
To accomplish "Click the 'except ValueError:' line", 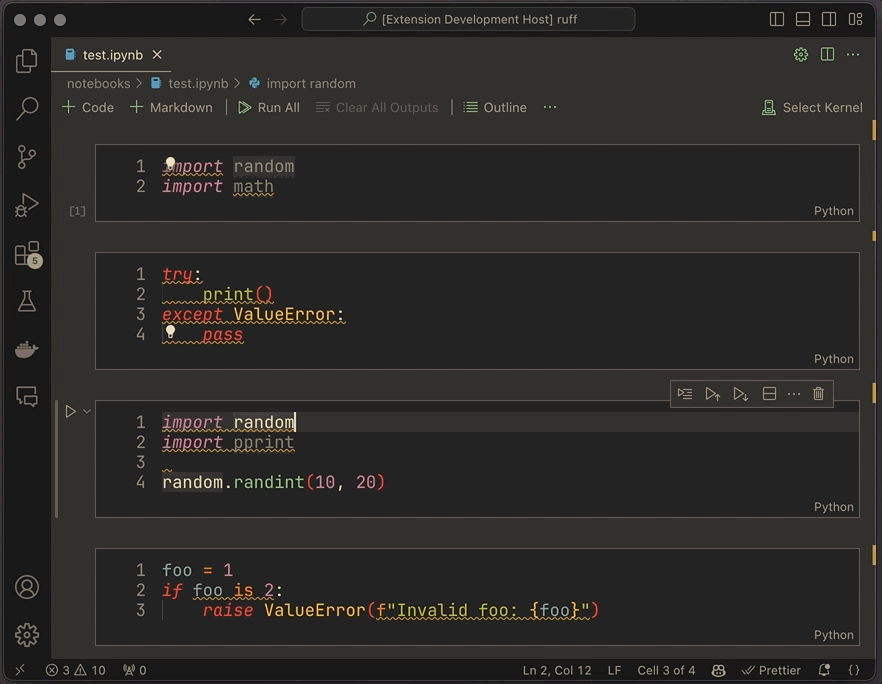I will 253,314.
